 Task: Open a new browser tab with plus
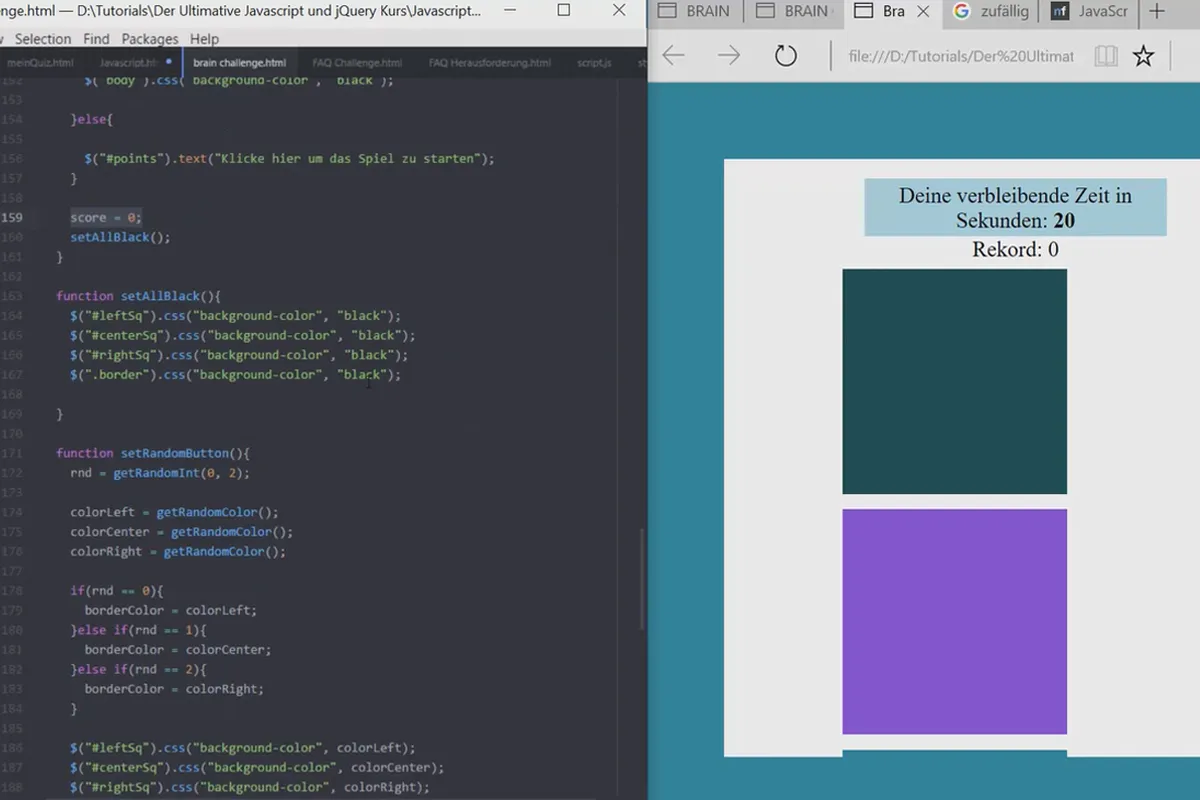click(x=1157, y=12)
